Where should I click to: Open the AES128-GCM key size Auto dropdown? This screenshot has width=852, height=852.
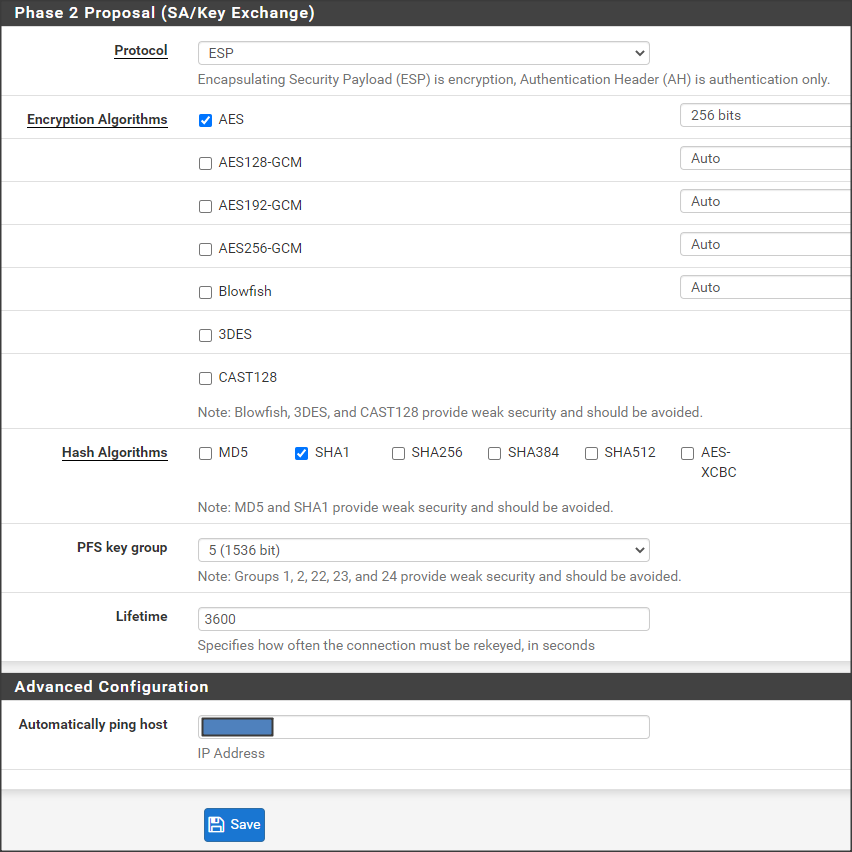(x=765, y=158)
